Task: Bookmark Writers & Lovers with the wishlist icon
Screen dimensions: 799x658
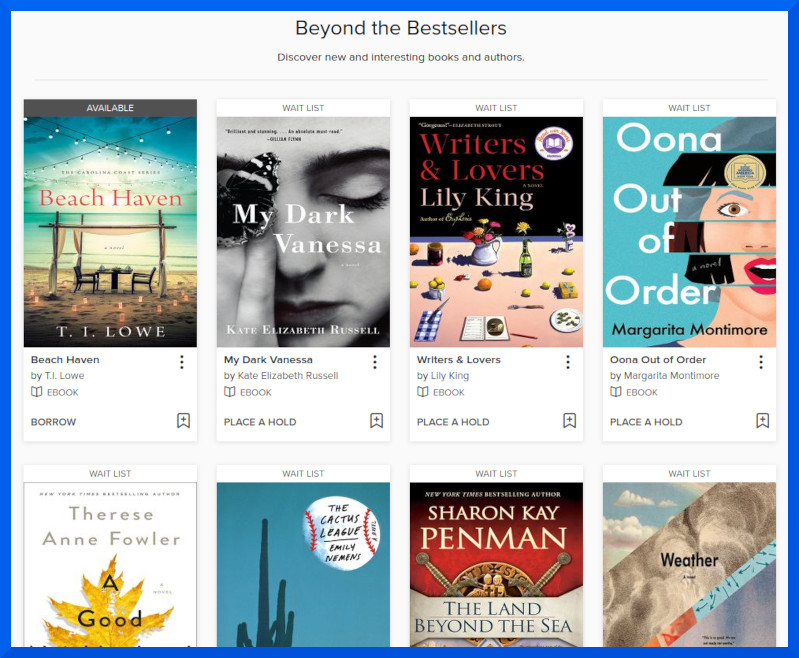Action: (570, 420)
